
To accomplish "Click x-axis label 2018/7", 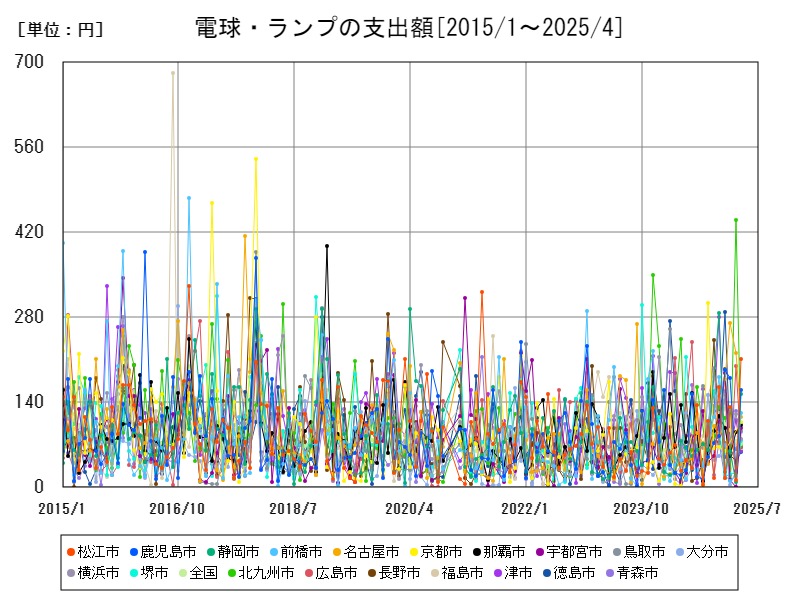I will tap(293, 508).
